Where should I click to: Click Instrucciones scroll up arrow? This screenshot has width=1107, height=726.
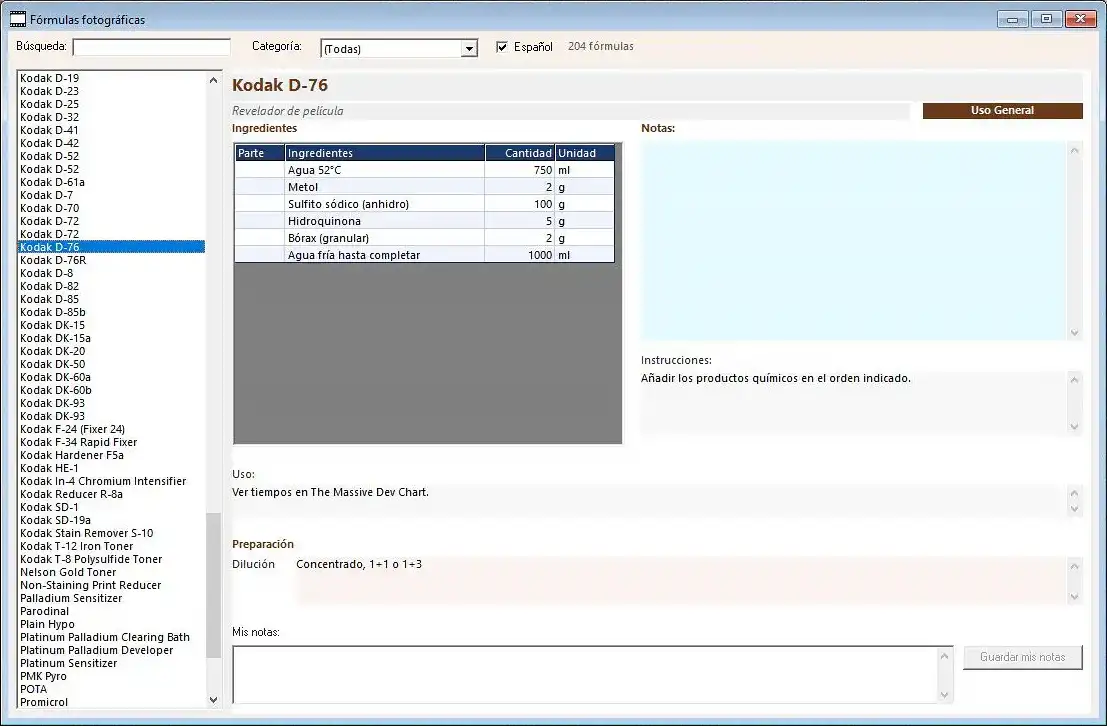pos(1075,380)
